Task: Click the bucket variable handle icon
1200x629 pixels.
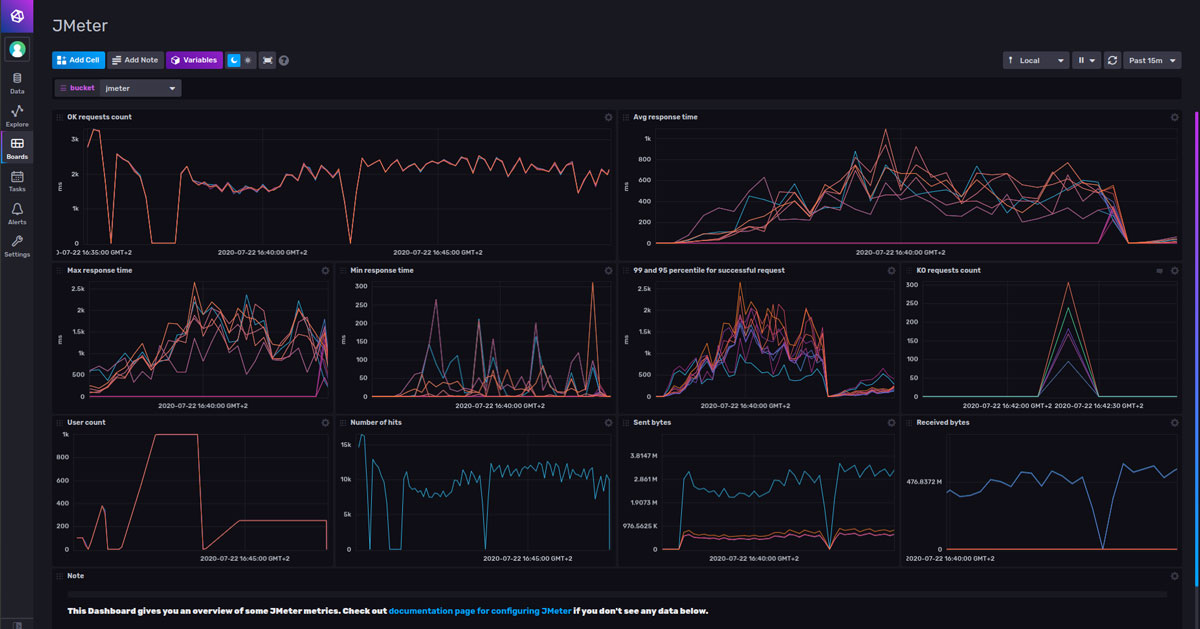Action: [x=62, y=88]
